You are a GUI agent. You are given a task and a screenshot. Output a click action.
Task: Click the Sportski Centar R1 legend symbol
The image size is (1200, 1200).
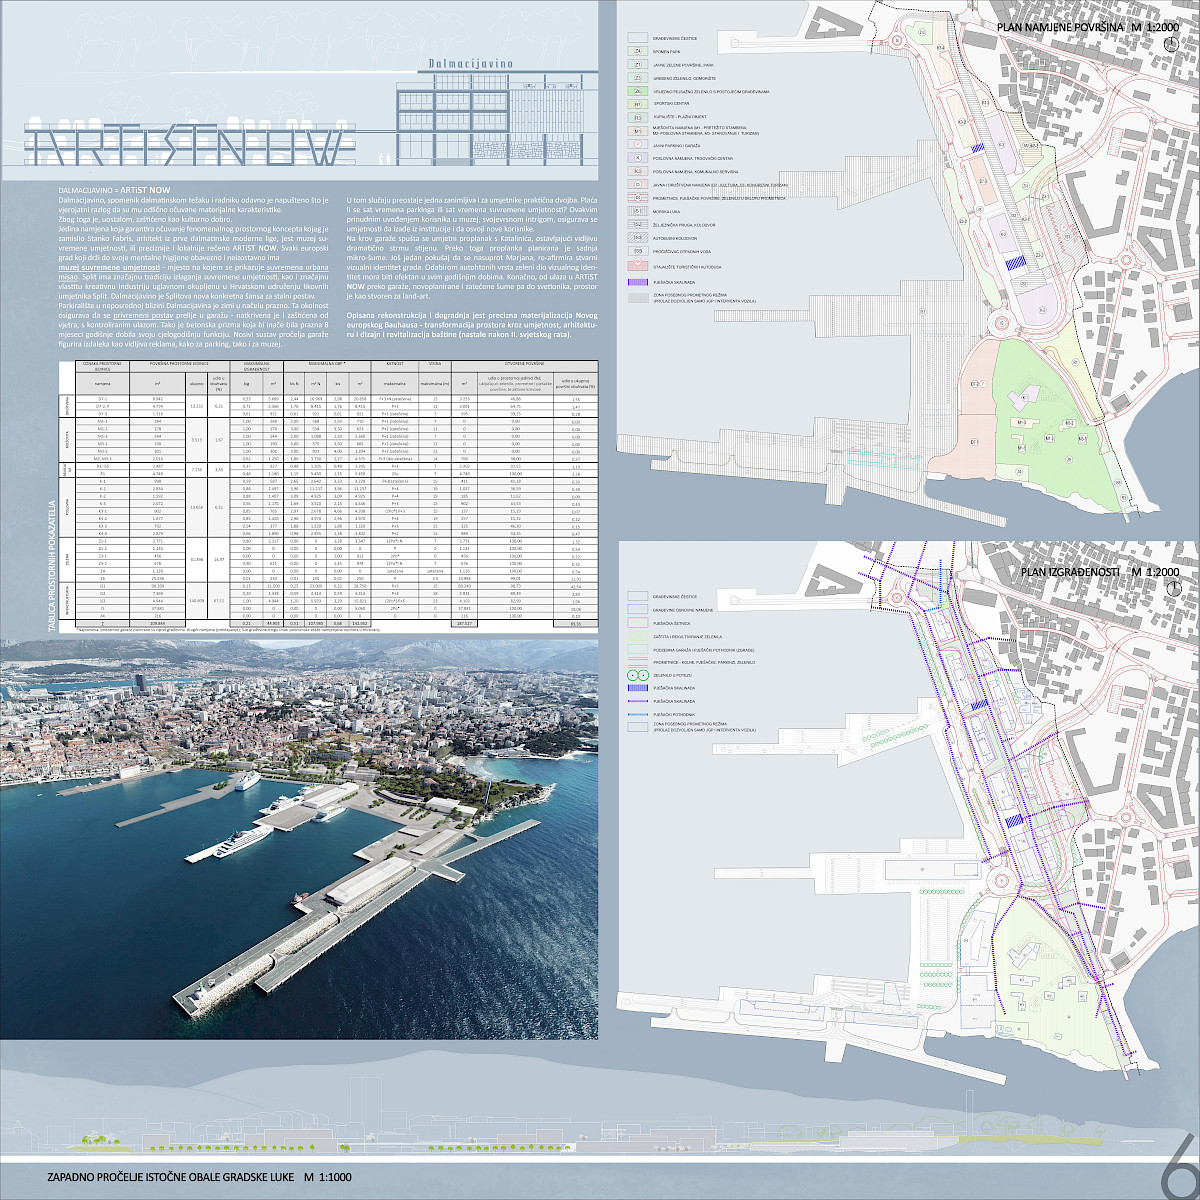click(637, 103)
